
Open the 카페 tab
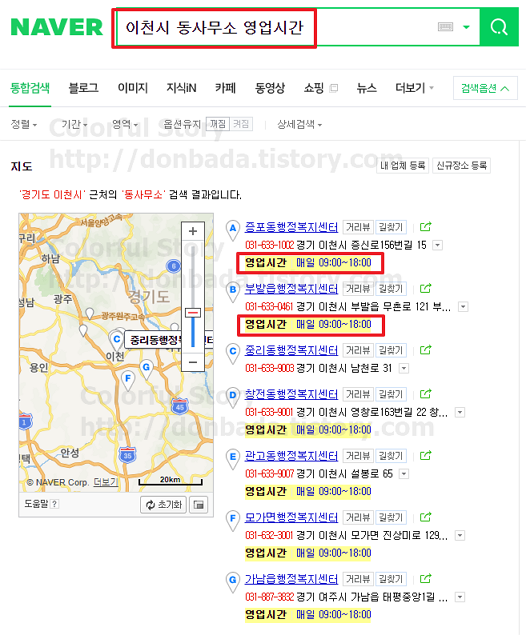coord(225,88)
